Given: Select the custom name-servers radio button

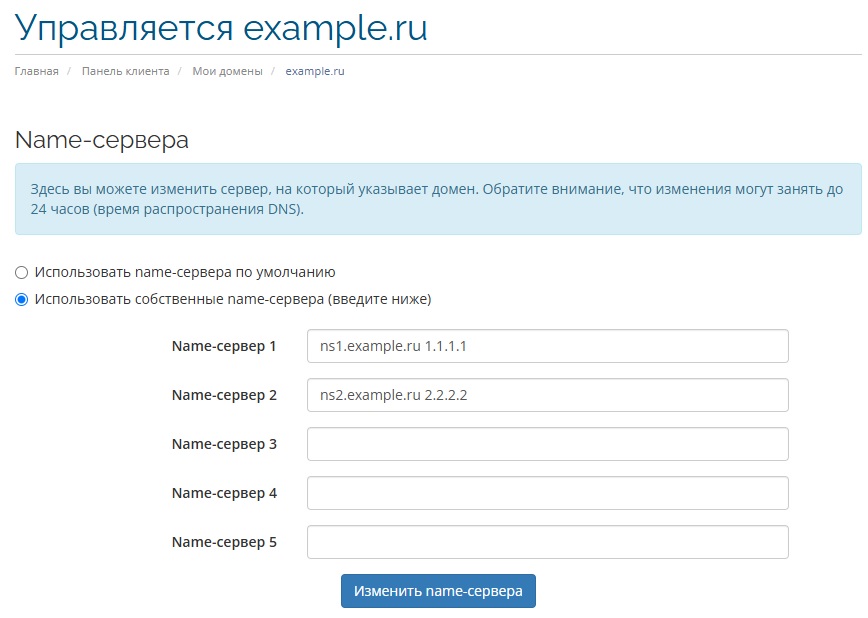Looking at the screenshot, I should tap(21, 300).
